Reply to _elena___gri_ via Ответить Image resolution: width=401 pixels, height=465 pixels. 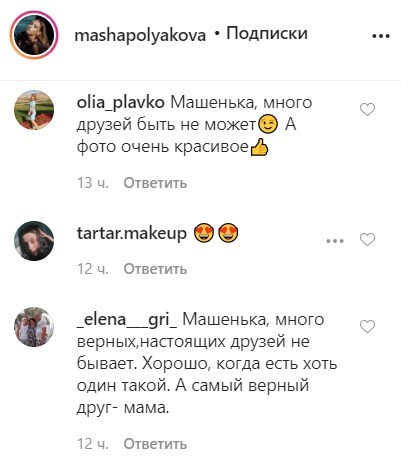tap(155, 444)
